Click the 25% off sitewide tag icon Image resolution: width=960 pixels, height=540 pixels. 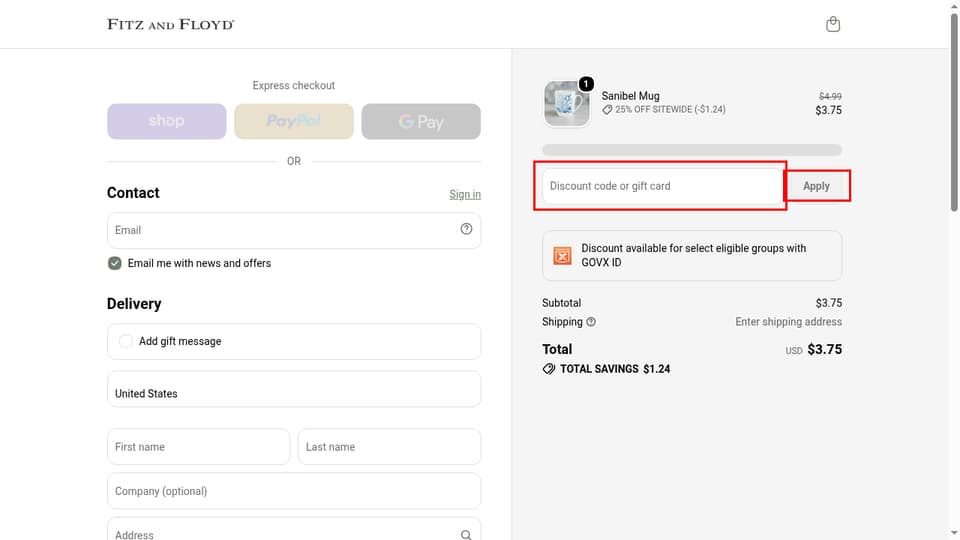click(607, 110)
